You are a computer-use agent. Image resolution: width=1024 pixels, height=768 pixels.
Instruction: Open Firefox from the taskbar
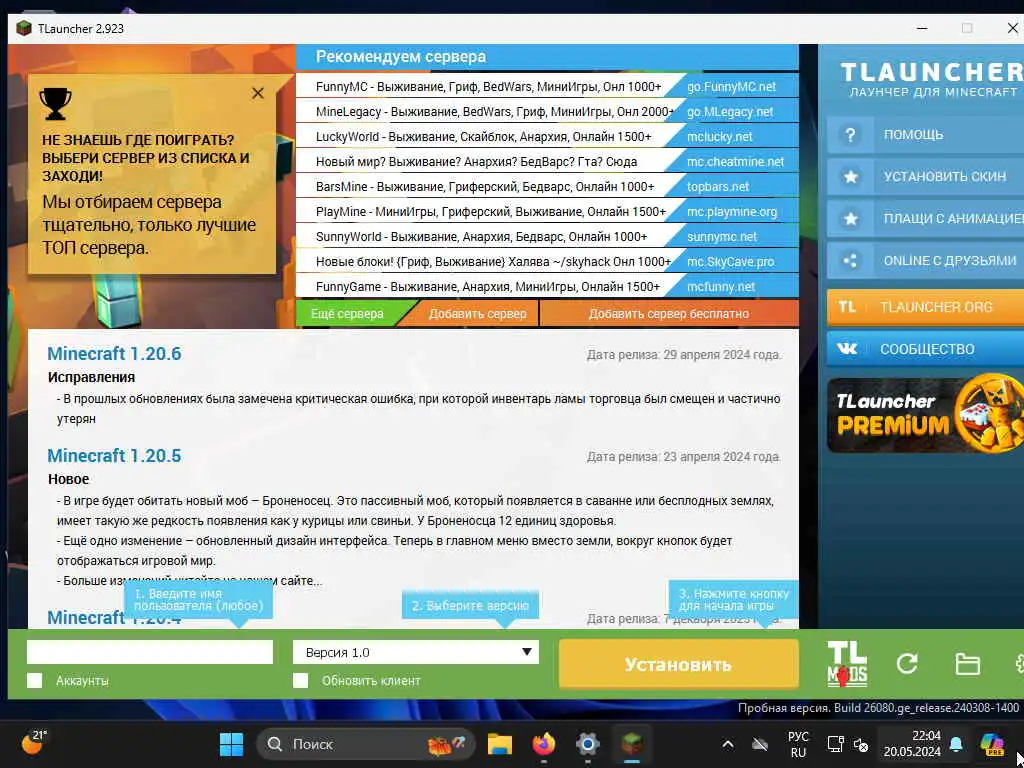pos(543,744)
